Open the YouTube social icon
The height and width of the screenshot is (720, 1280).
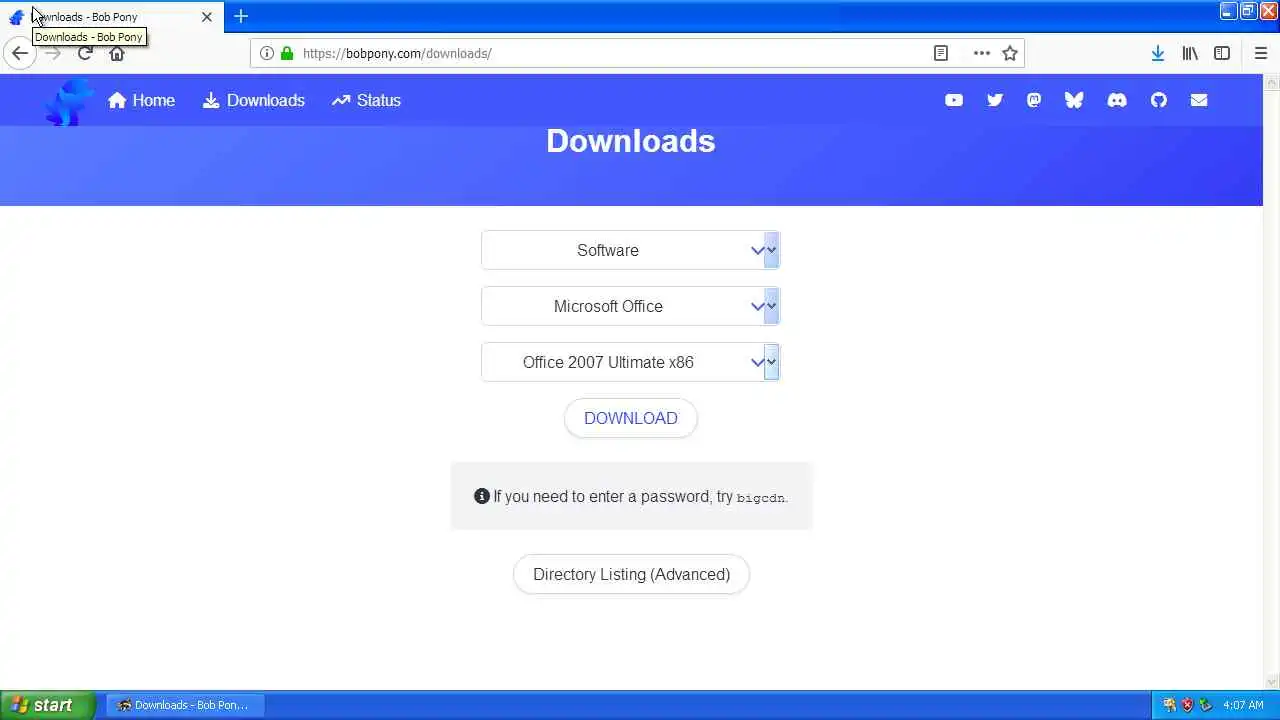(954, 100)
